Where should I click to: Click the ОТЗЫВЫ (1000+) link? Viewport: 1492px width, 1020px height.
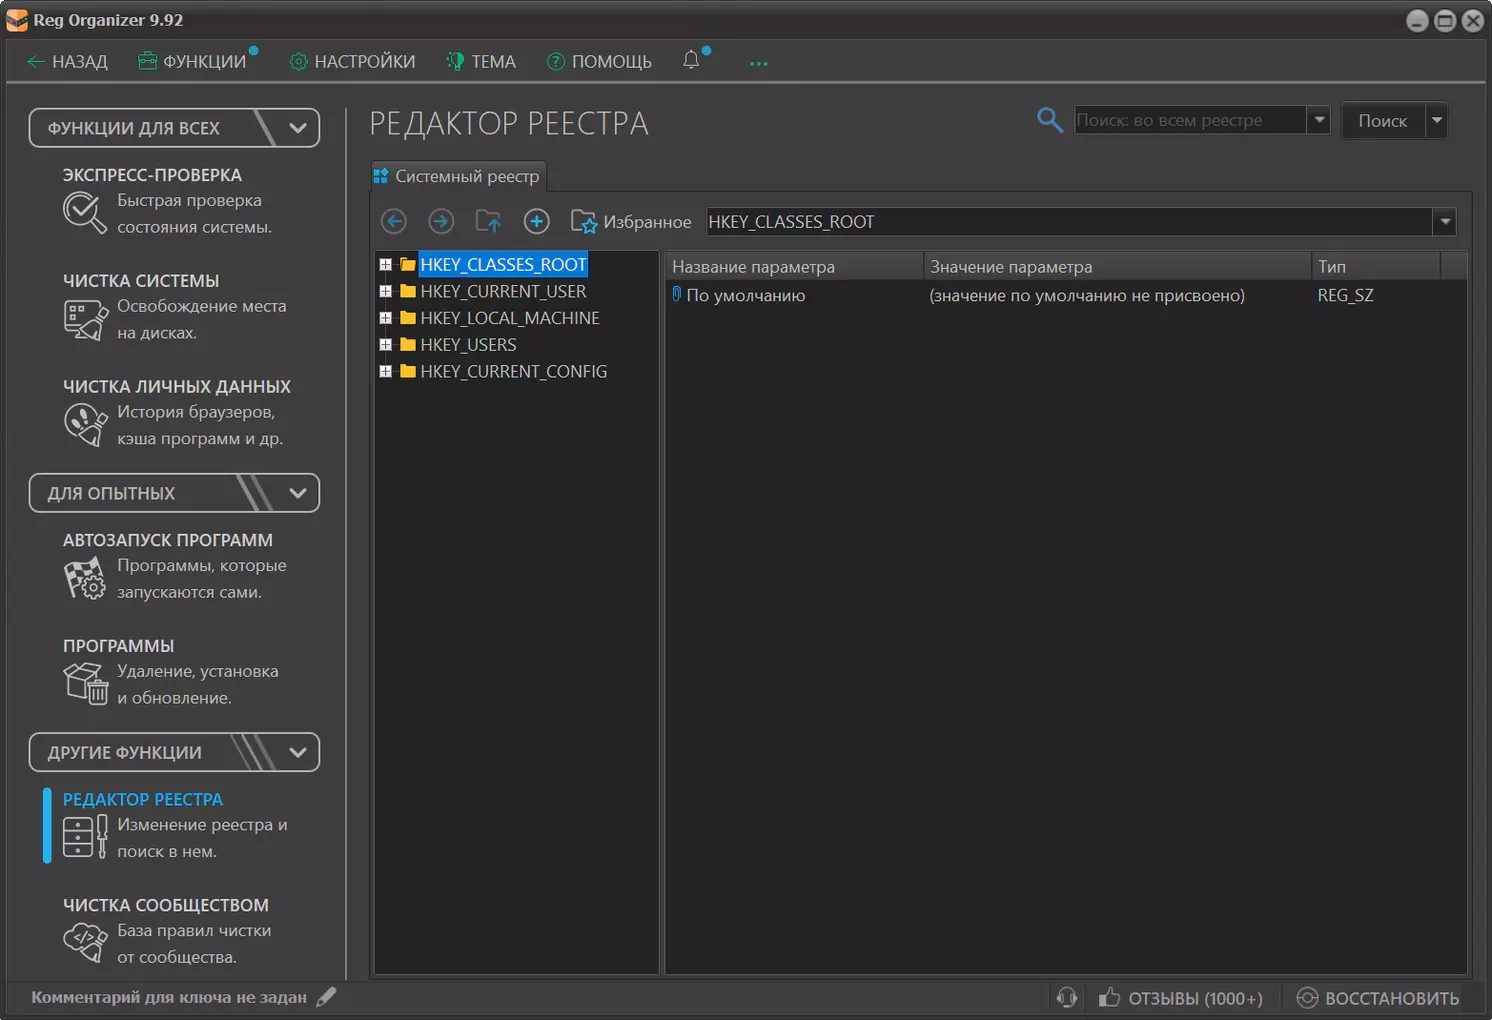1181,998
